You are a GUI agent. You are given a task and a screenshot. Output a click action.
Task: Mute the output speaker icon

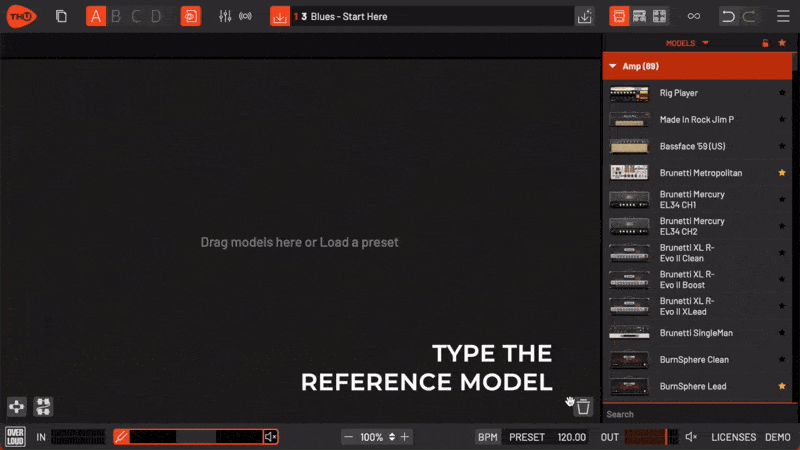[690, 437]
